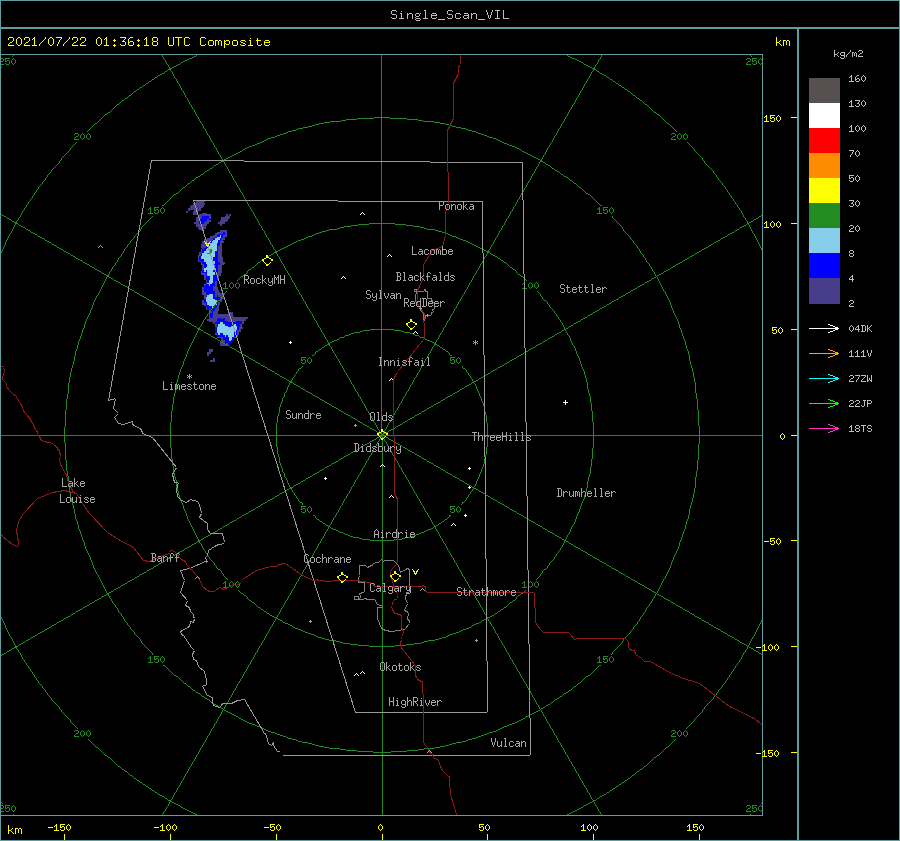The image size is (900, 841).
Task: Click the HighRiver town label
Action: coord(415,702)
